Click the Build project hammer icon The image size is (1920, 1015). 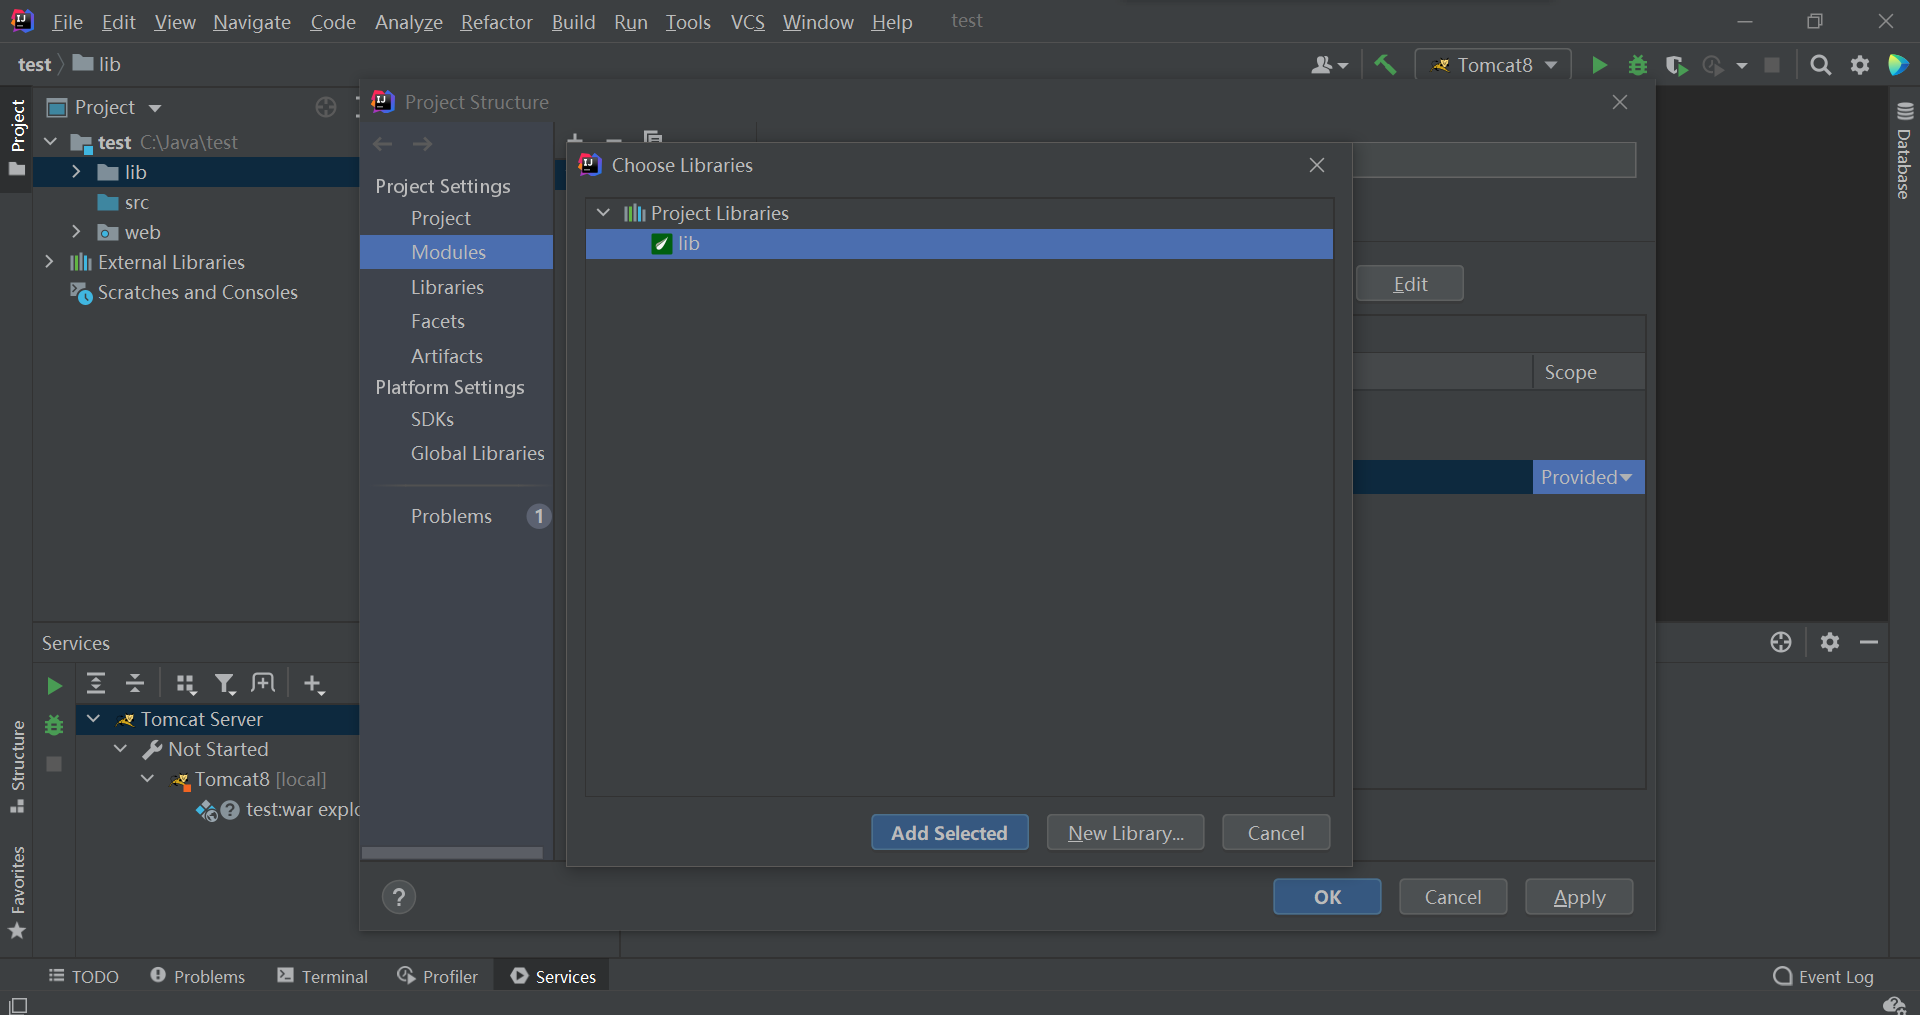pyautogui.click(x=1385, y=65)
